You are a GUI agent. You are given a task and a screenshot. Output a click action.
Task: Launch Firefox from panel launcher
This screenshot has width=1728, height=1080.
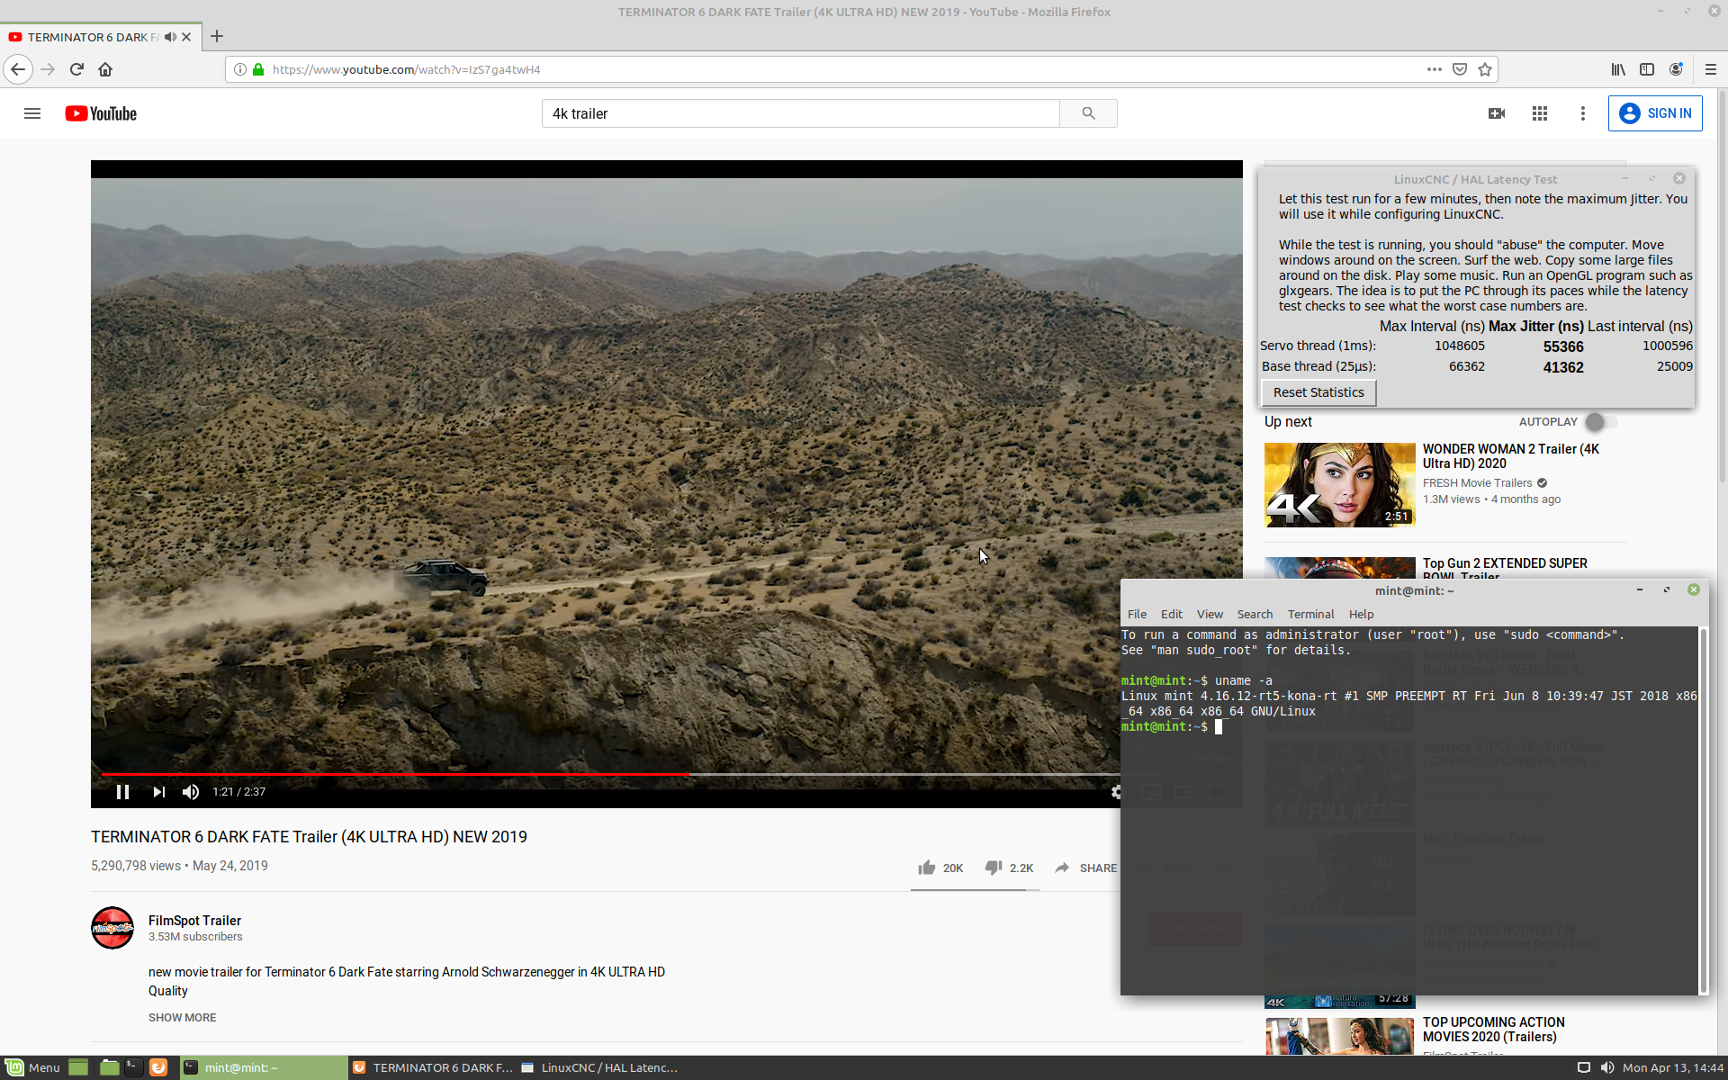click(158, 1068)
